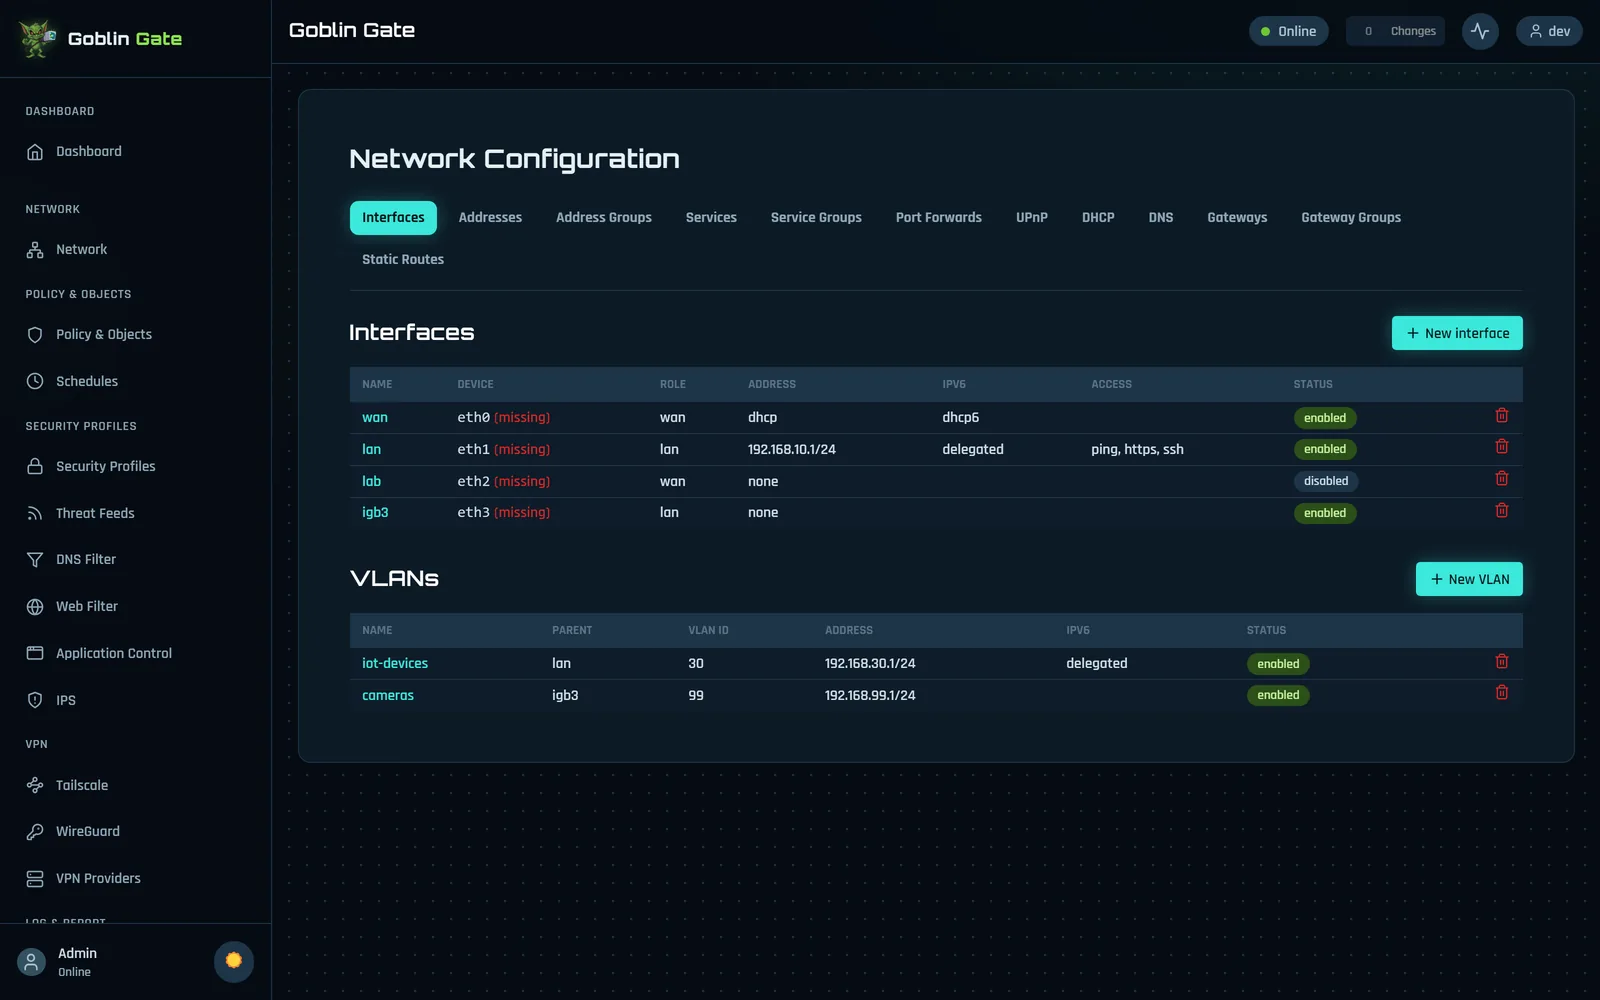
Task: Switch to the Addresses tab
Action: click(490, 218)
